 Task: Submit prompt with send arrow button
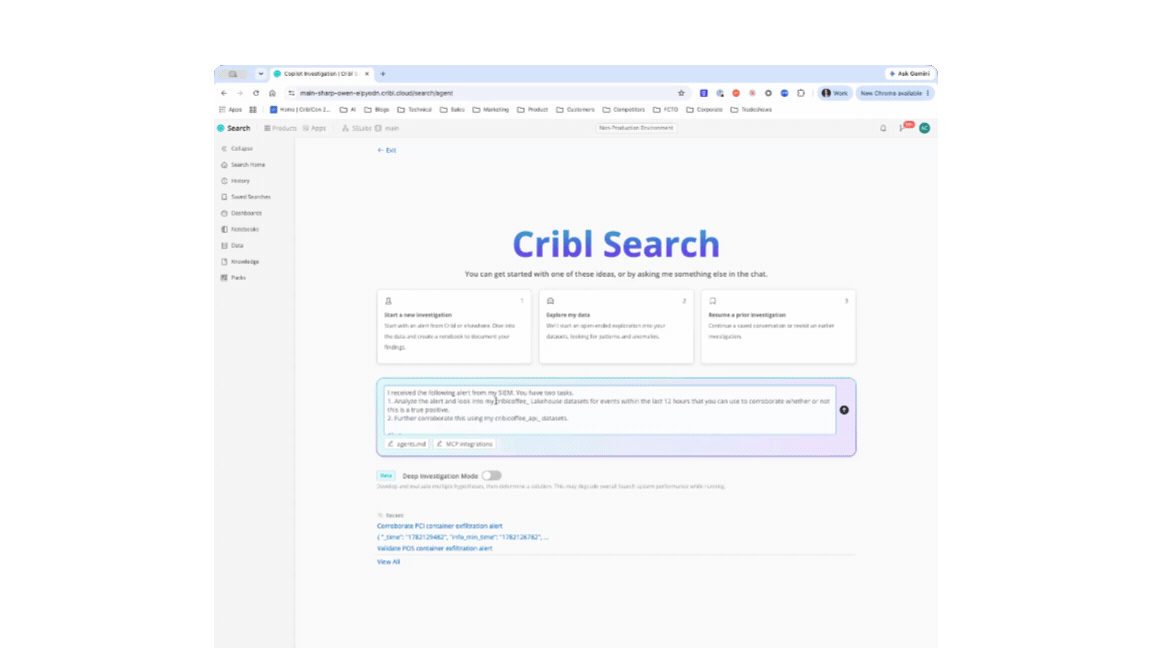844,410
